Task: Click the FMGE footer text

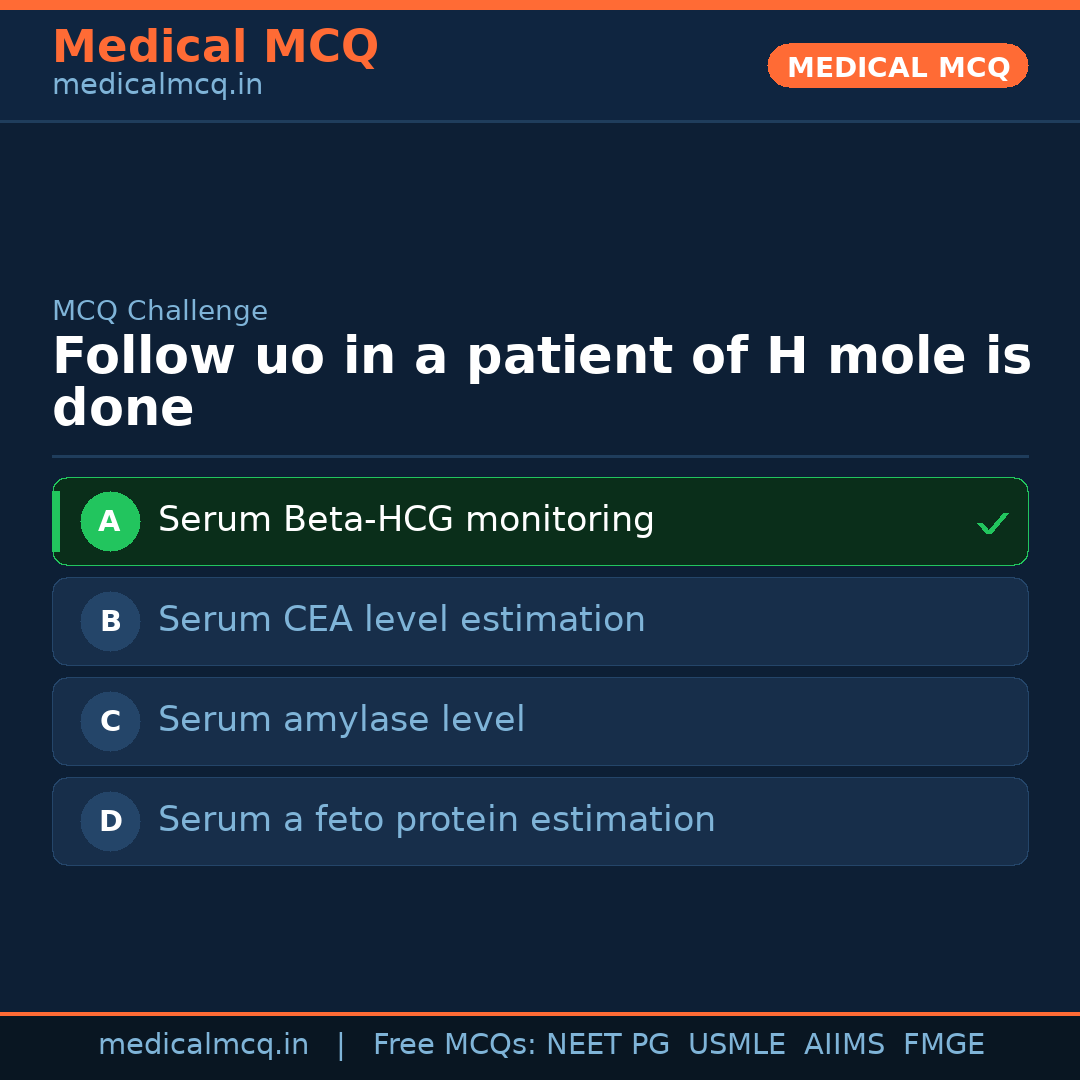Action: coord(943,1045)
